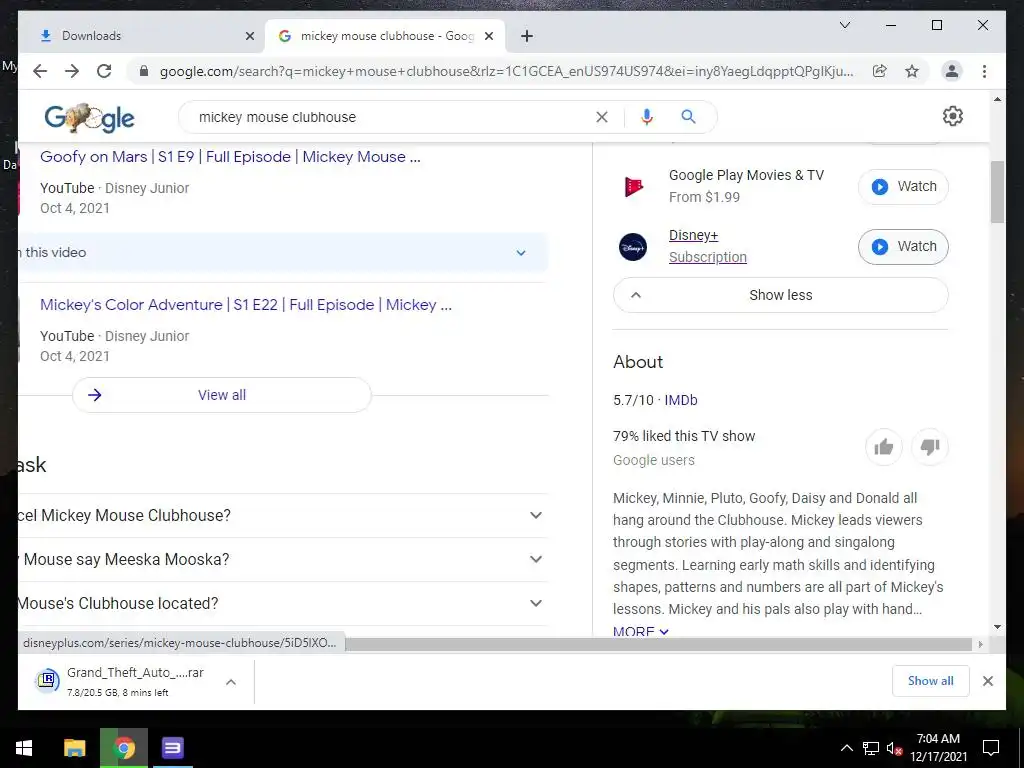1024x768 pixels.
Task: Open Google quick settings gear
Action: (953, 116)
